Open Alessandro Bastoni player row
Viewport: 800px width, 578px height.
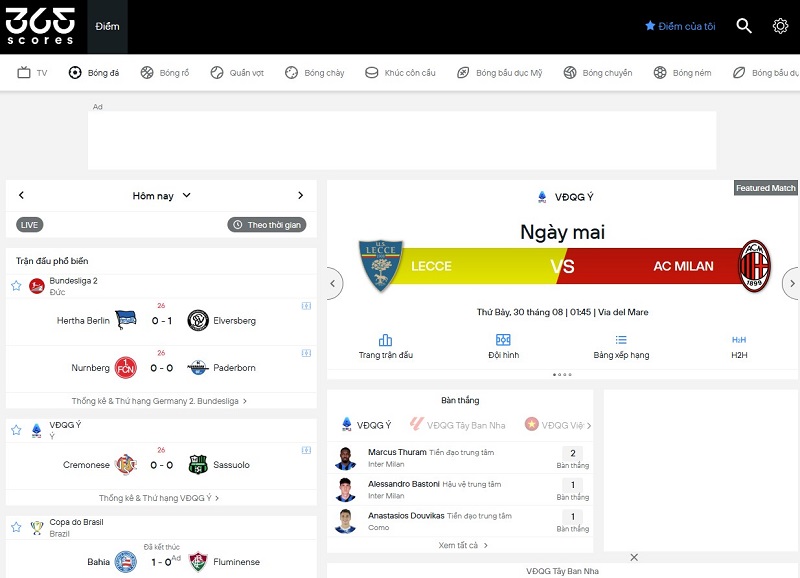(x=460, y=490)
